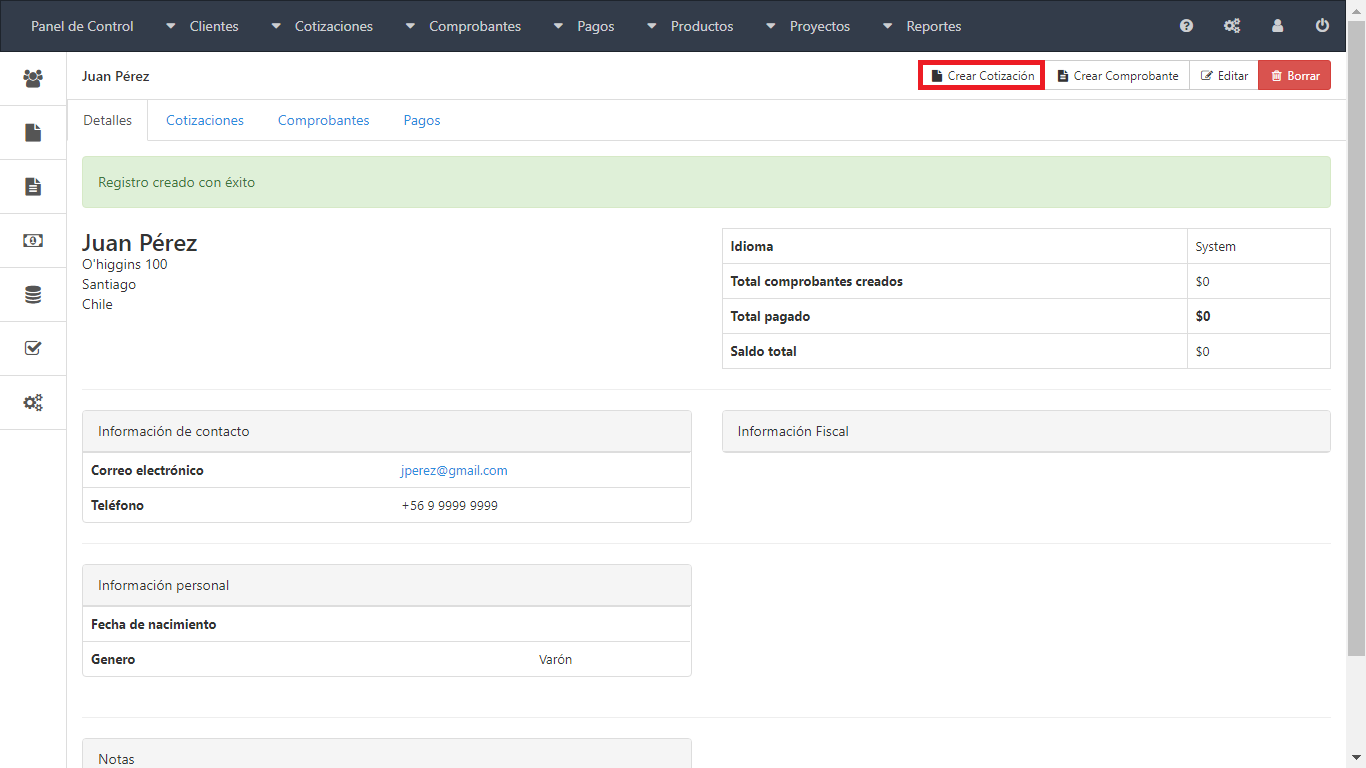Select the database stack icon in the sidebar
This screenshot has height=768, width=1366.
(33, 294)
